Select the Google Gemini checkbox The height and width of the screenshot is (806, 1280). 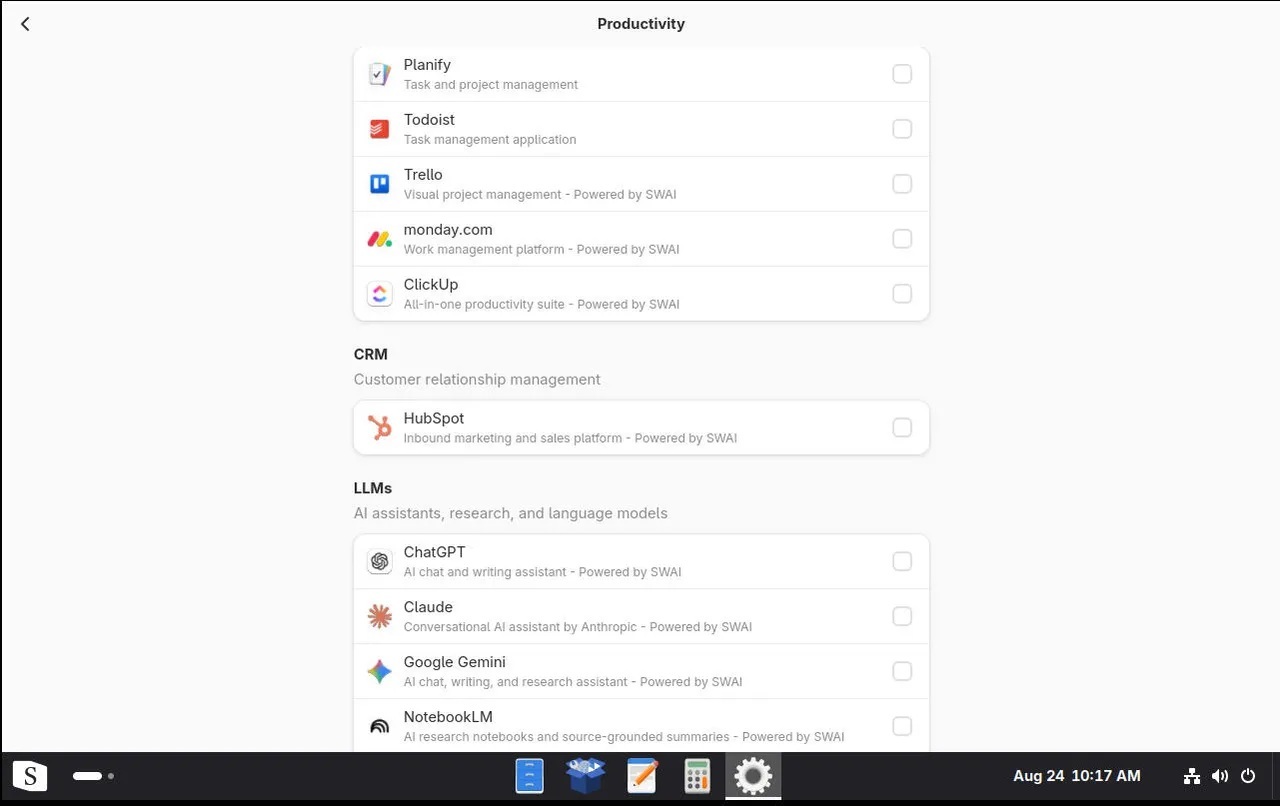coord(902,672)
